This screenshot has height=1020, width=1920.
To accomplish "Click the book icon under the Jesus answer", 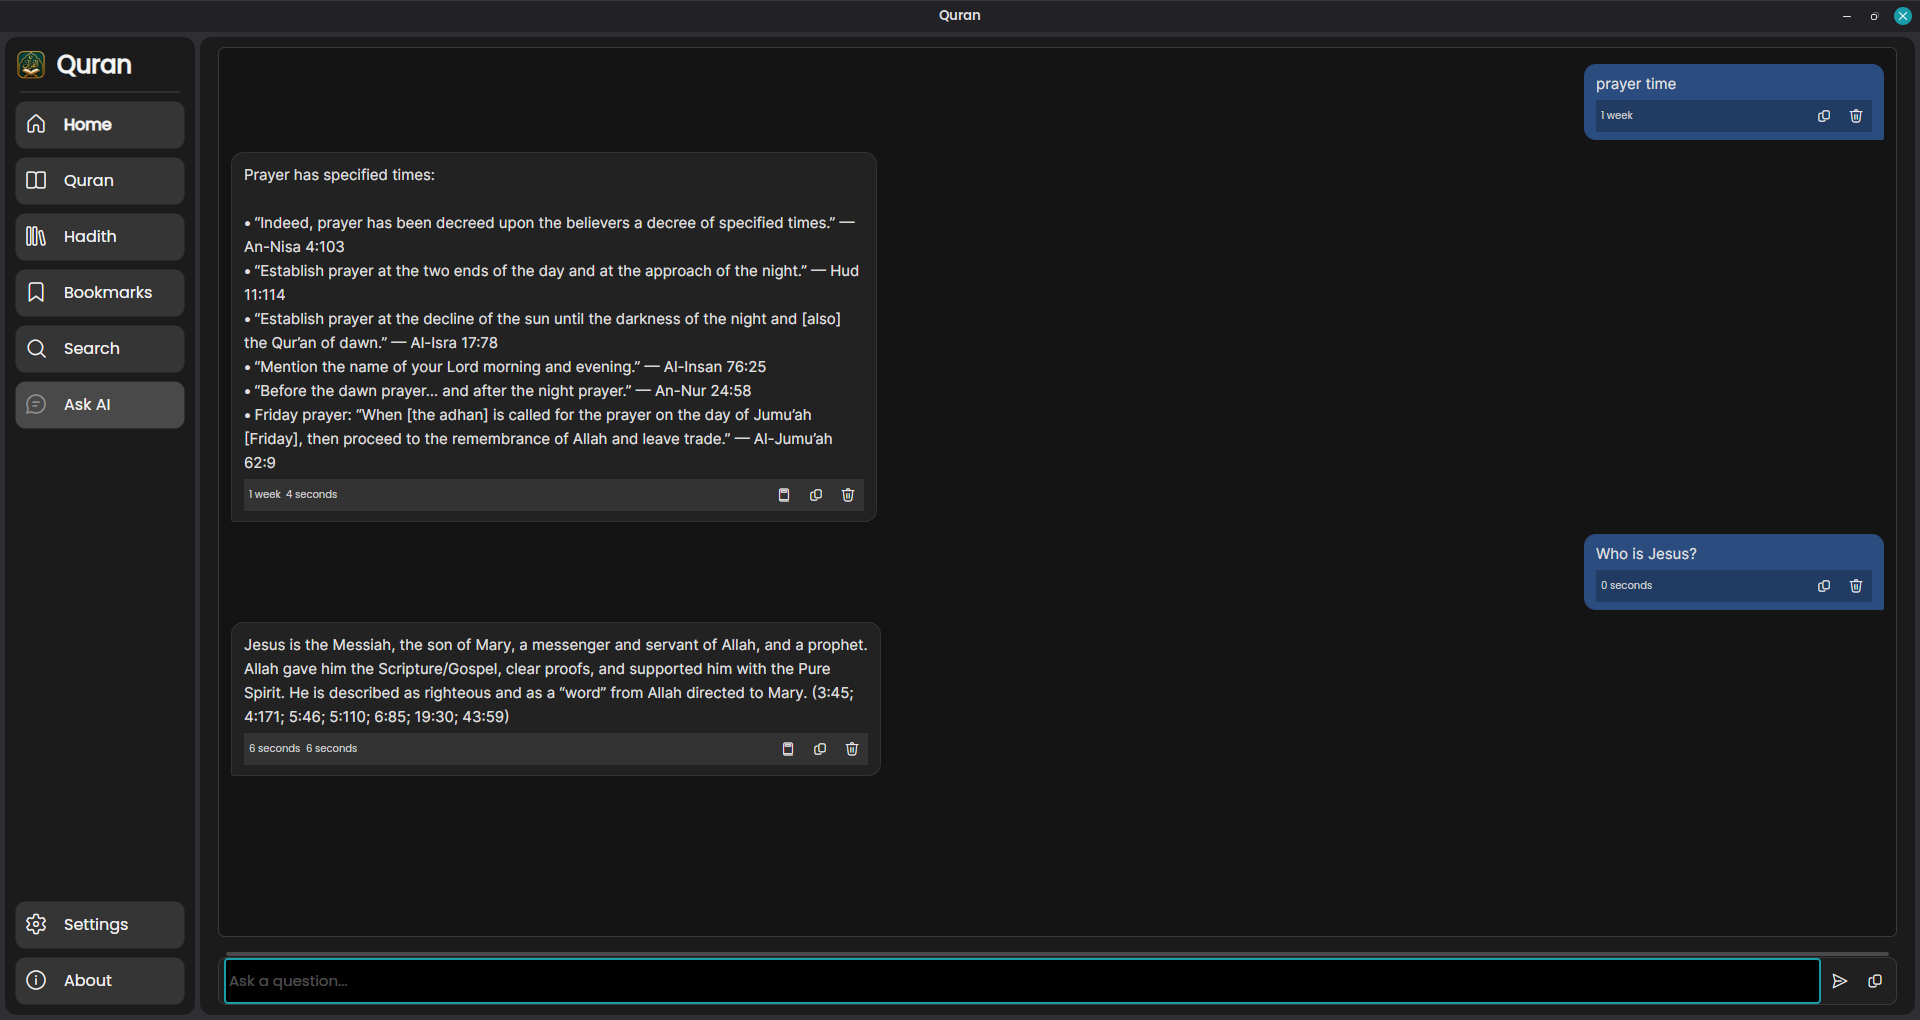I will (x=788, y=749).
